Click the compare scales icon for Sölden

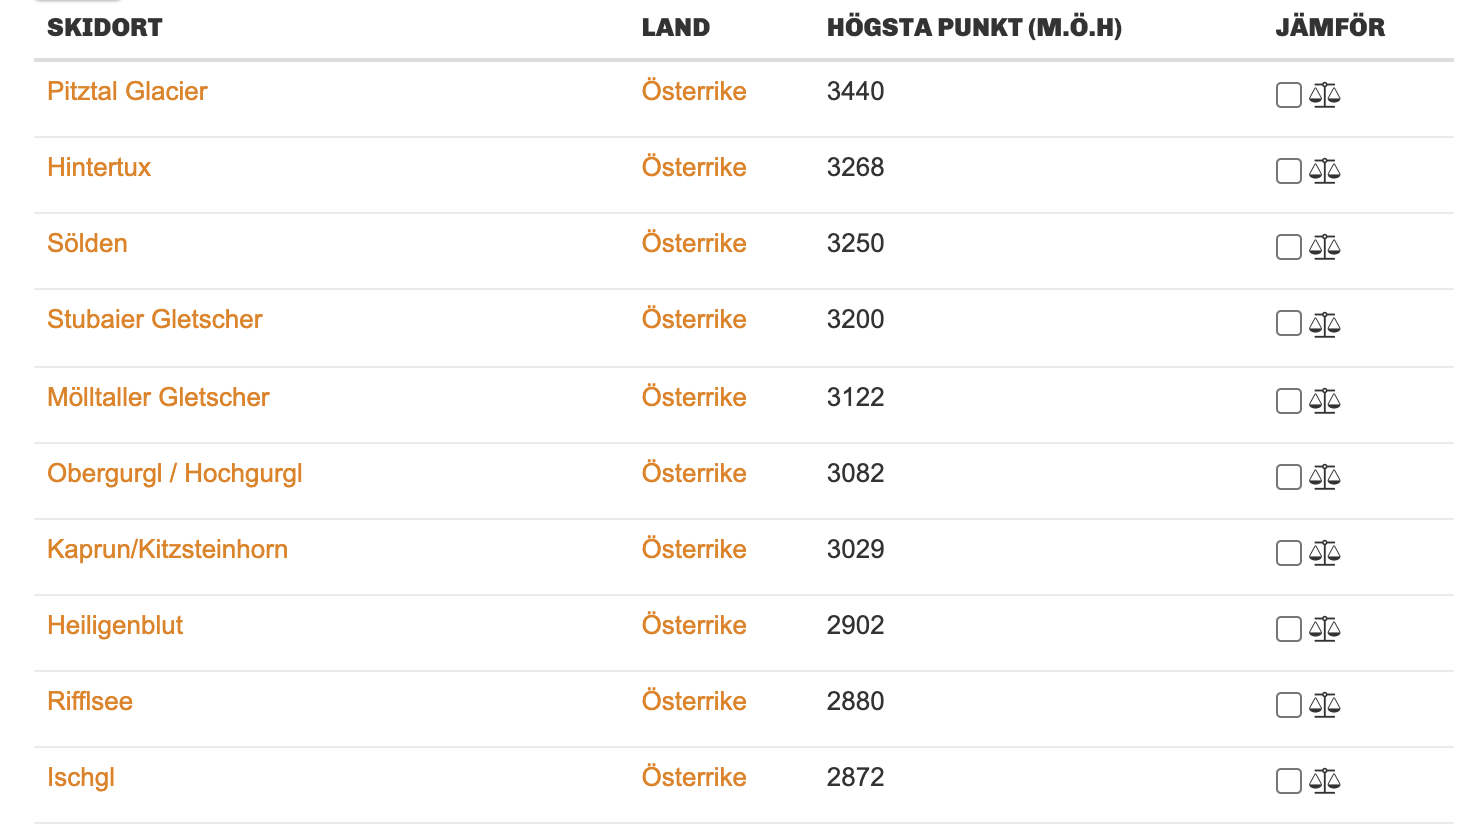pos(1324,247)
